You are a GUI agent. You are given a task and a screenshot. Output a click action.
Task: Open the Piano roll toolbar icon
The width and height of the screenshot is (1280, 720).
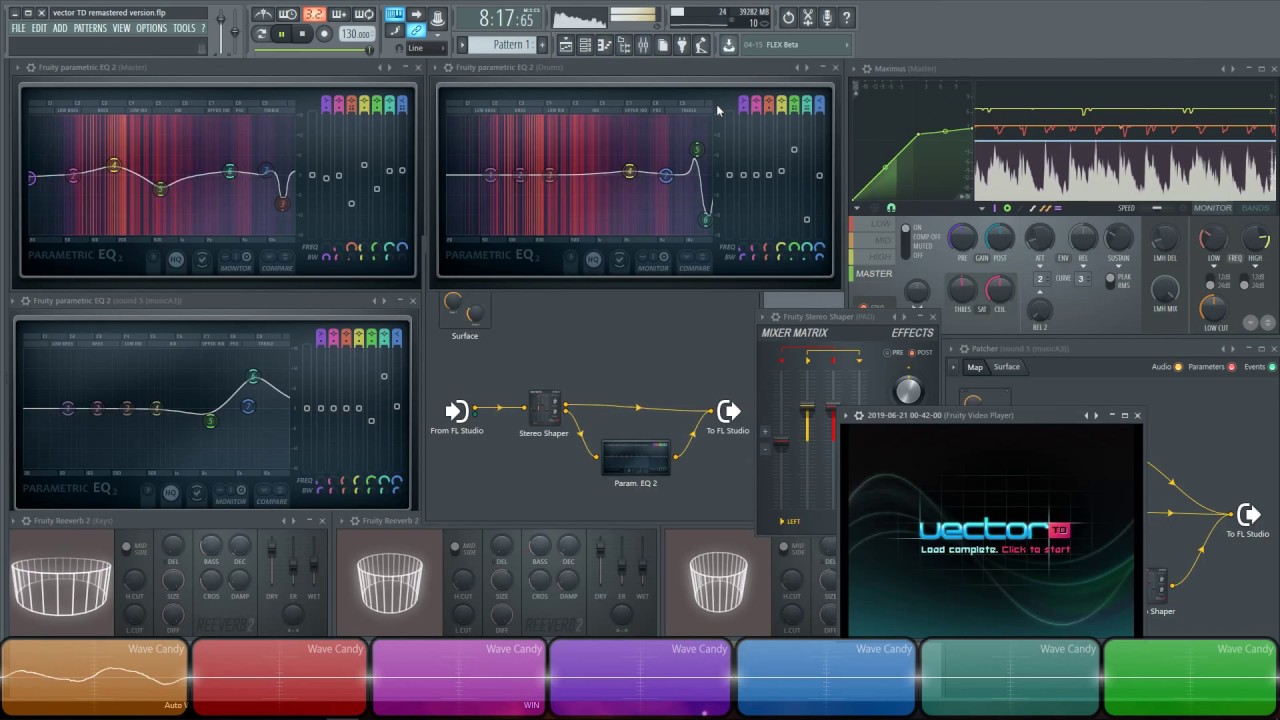tap(606, 44)
